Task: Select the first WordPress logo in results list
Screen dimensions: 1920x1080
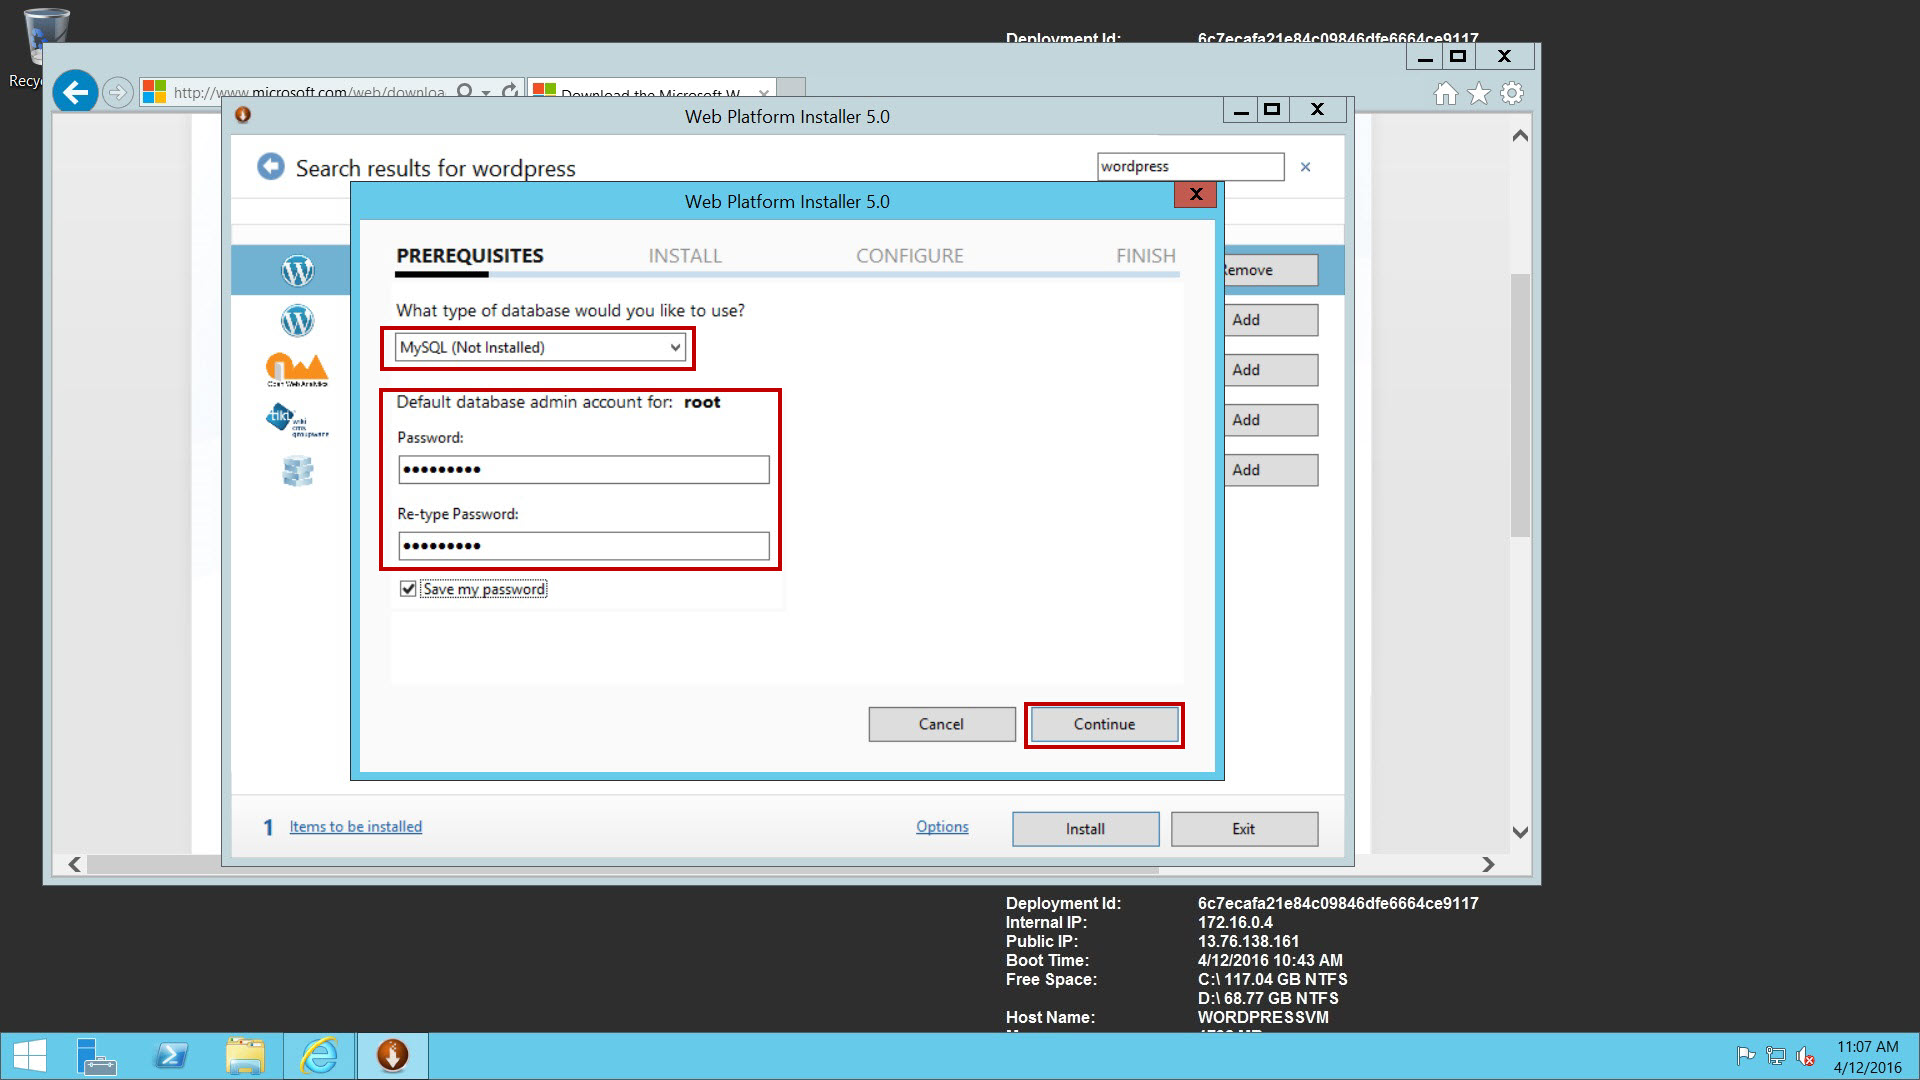Action: [297, 270]
